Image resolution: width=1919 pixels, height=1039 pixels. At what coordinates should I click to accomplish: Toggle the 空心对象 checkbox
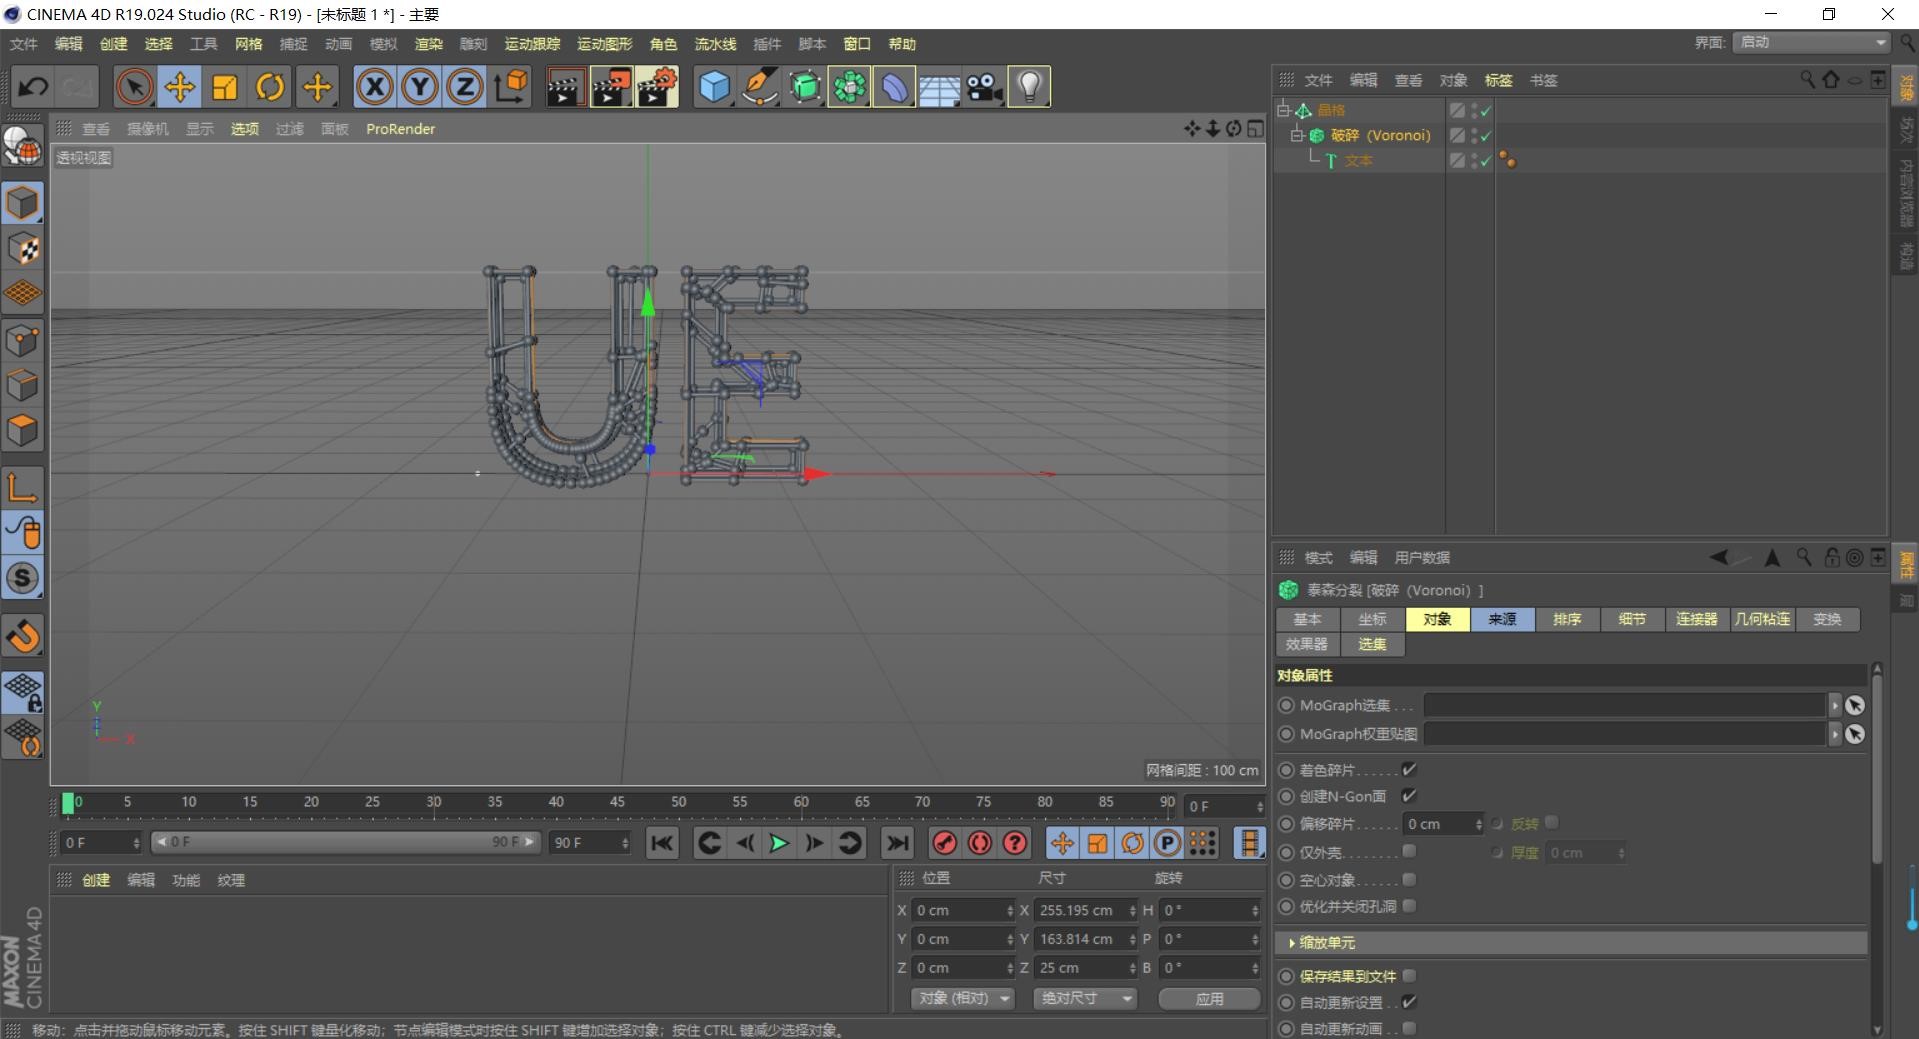coord(1409,879)
